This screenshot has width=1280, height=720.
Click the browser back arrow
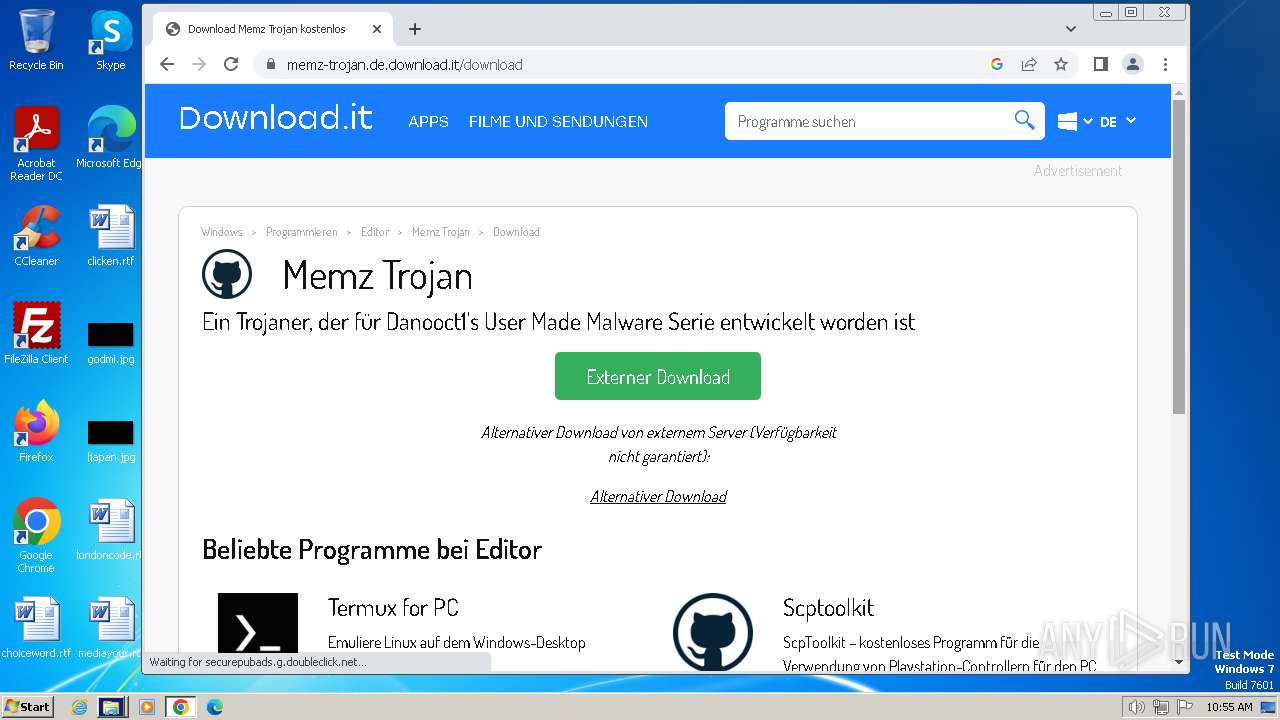(x=167, y=64)
